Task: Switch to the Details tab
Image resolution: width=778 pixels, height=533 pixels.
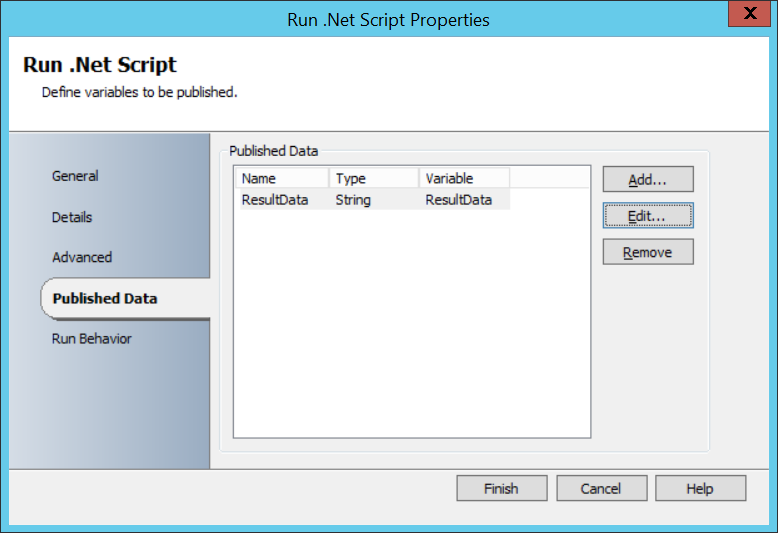Action: coord(72,217)
